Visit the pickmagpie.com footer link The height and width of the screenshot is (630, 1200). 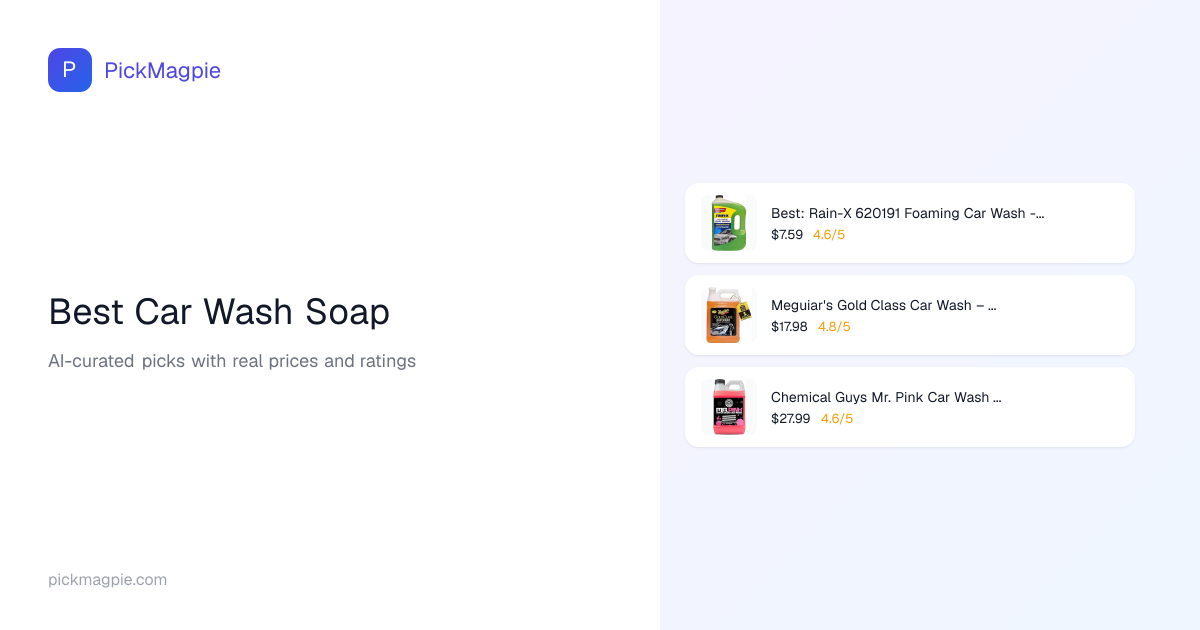(107, 580)
